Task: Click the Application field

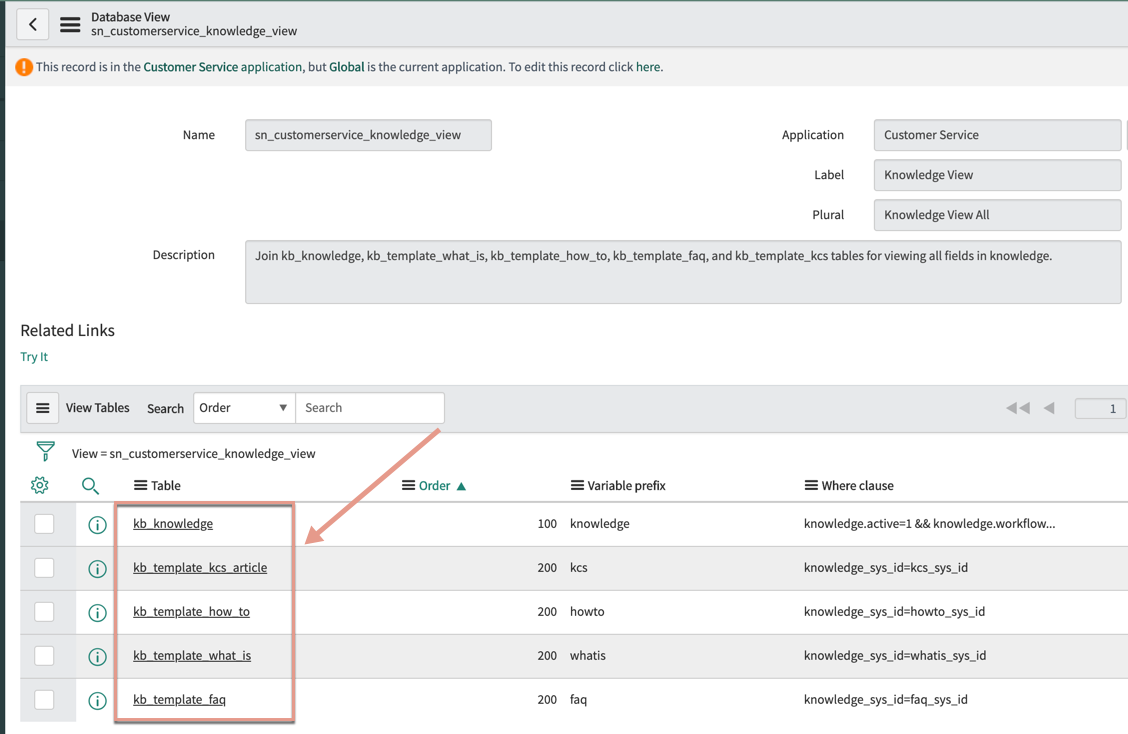Action: 997,135
